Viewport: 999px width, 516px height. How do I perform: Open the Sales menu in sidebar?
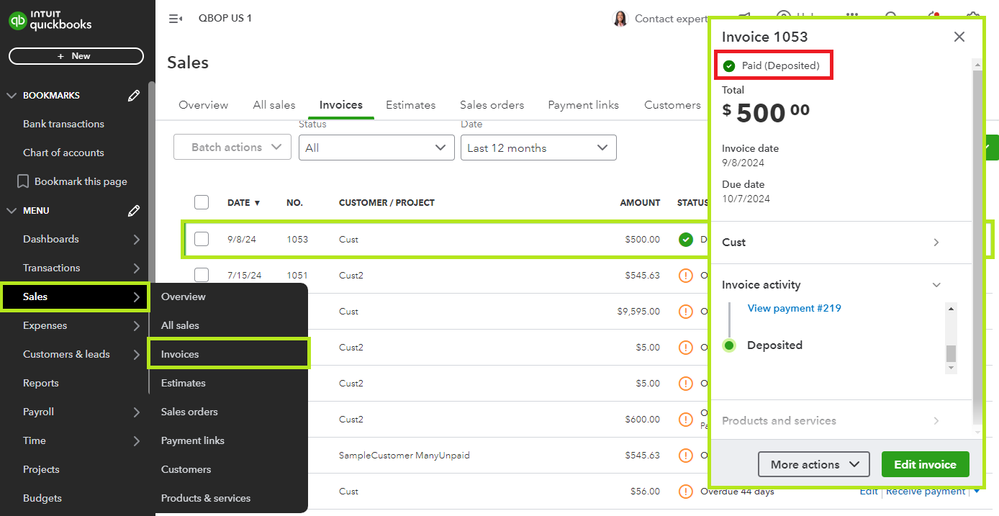click(75, 297)
